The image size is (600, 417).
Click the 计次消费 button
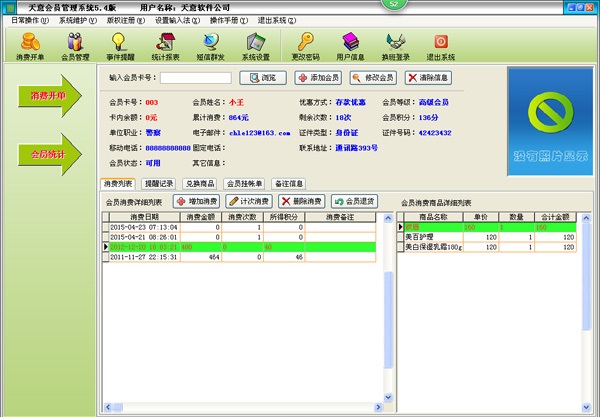coord(249,201)
